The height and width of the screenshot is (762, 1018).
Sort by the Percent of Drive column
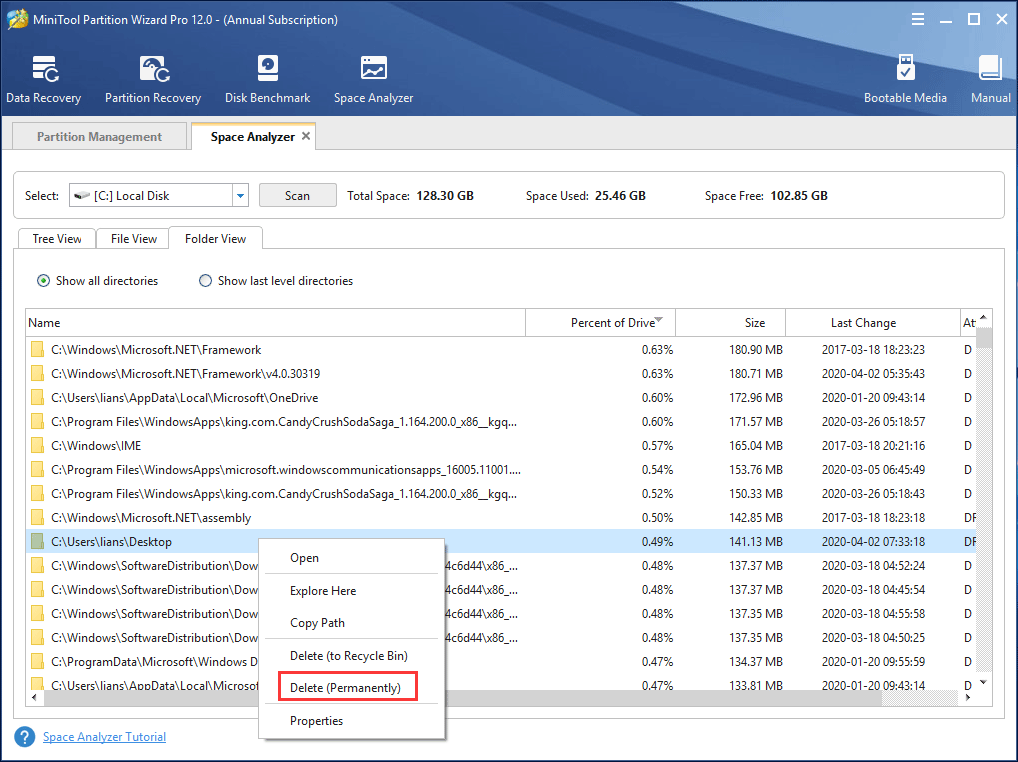point(601,323)
